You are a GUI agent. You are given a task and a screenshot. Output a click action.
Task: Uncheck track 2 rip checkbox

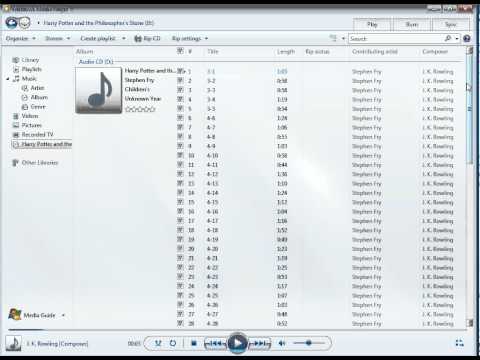click(180, 81)
